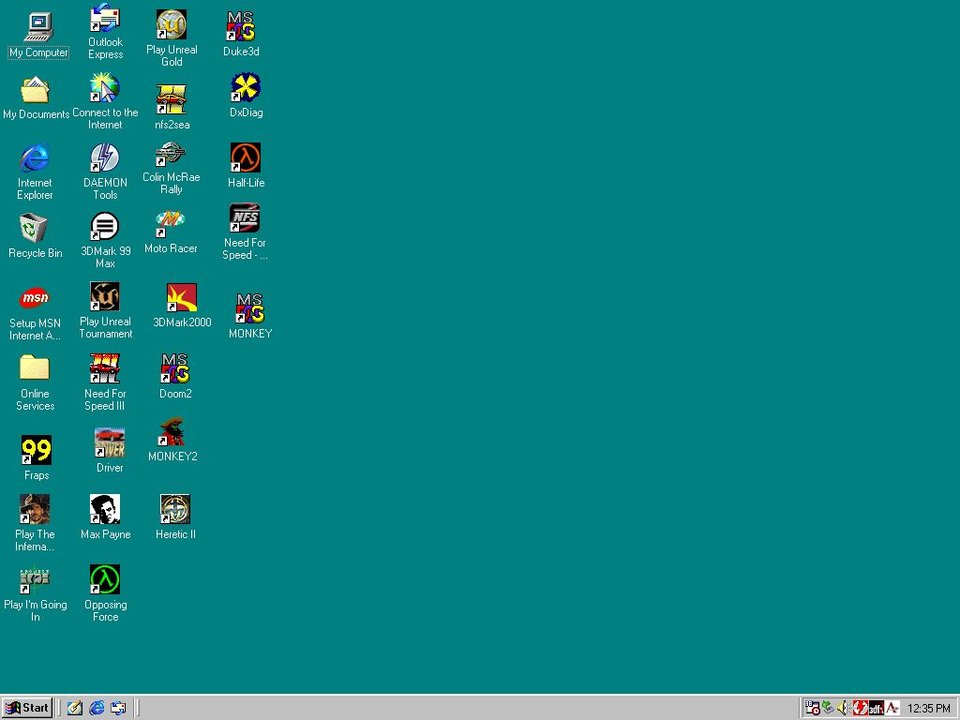The height and width of the screenshot is (720, 960).
Task: Click the red lightning tray icon
Action: [860, 708]
